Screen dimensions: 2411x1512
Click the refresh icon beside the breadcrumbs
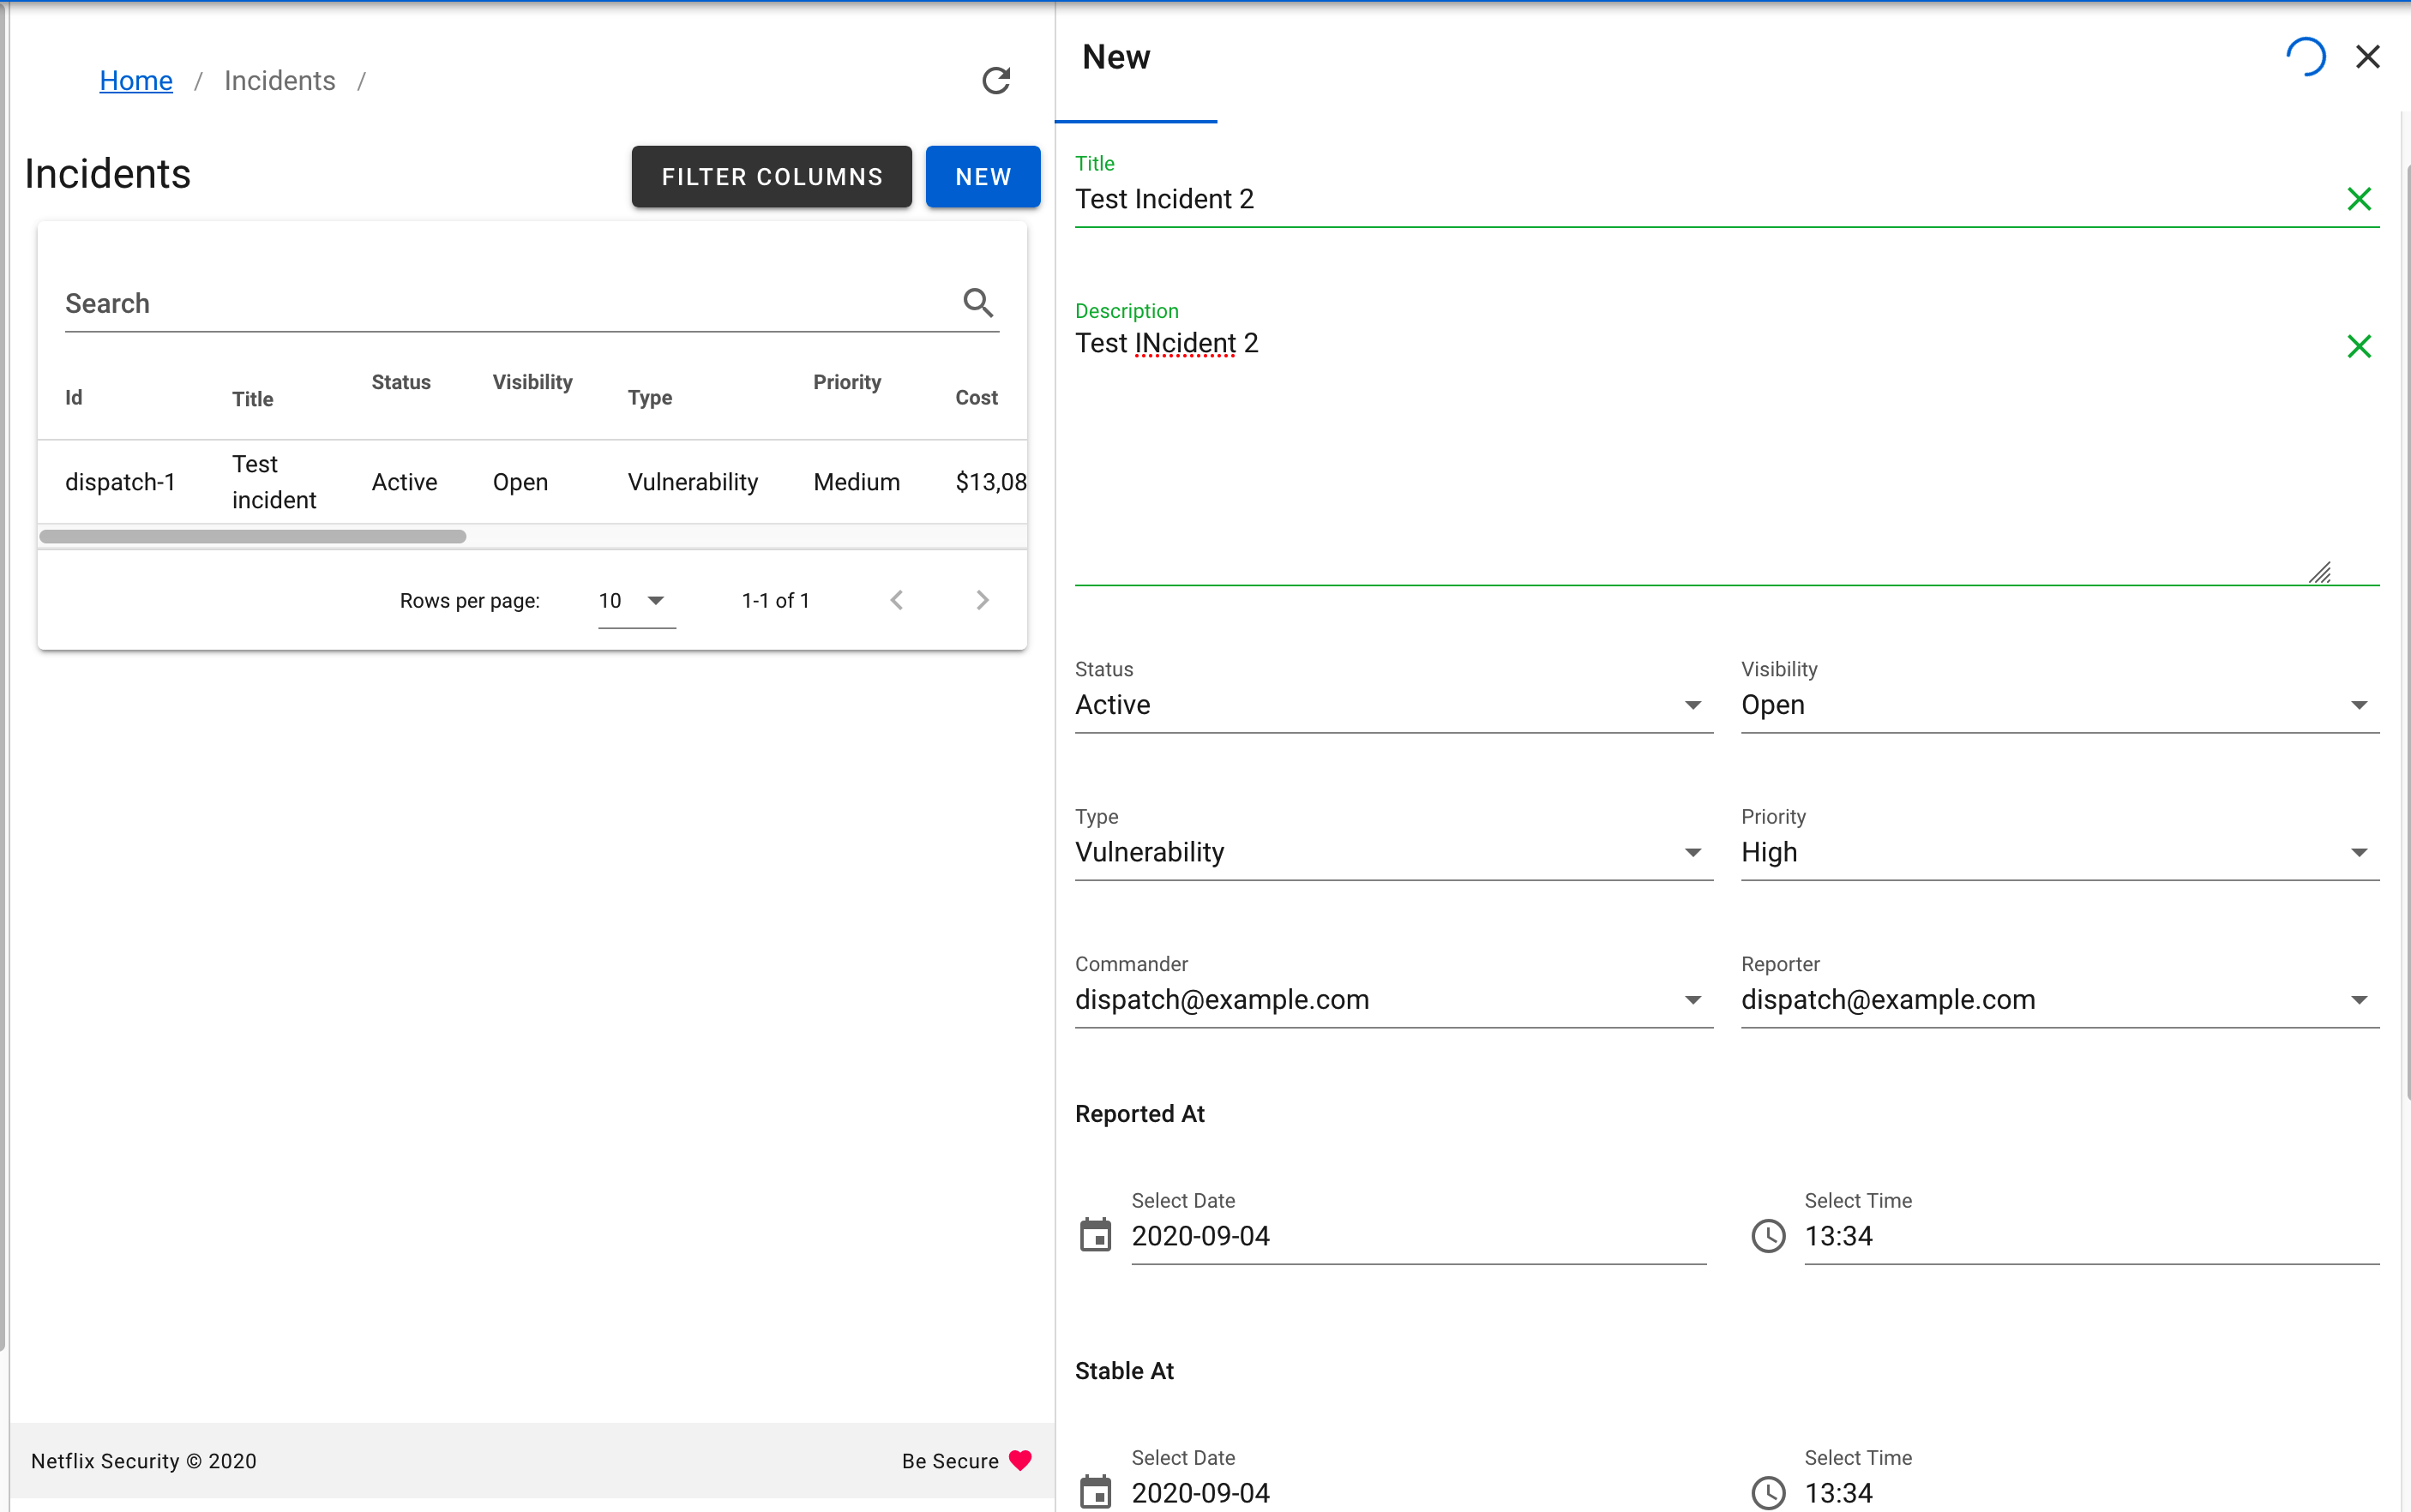(x=995, y=81)
